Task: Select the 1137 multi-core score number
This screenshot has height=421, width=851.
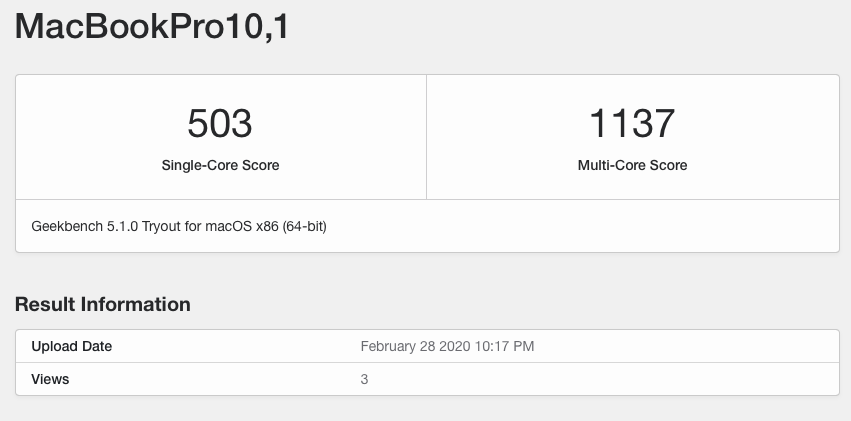Action: tap(632, 124)
